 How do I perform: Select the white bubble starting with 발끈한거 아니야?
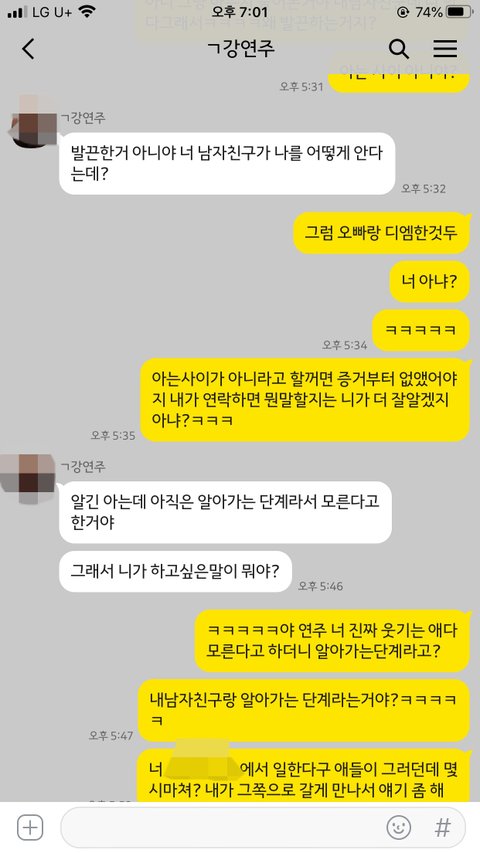click(x=227, y=164)
